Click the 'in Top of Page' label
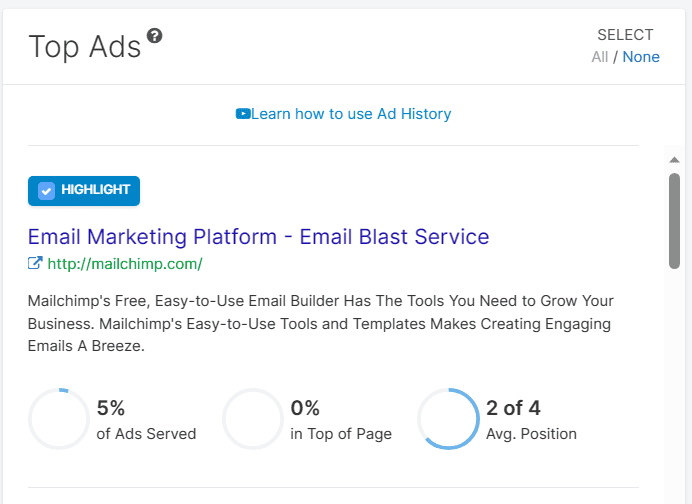The height and width of the screenshot is (504, 692). pos(341,434)
